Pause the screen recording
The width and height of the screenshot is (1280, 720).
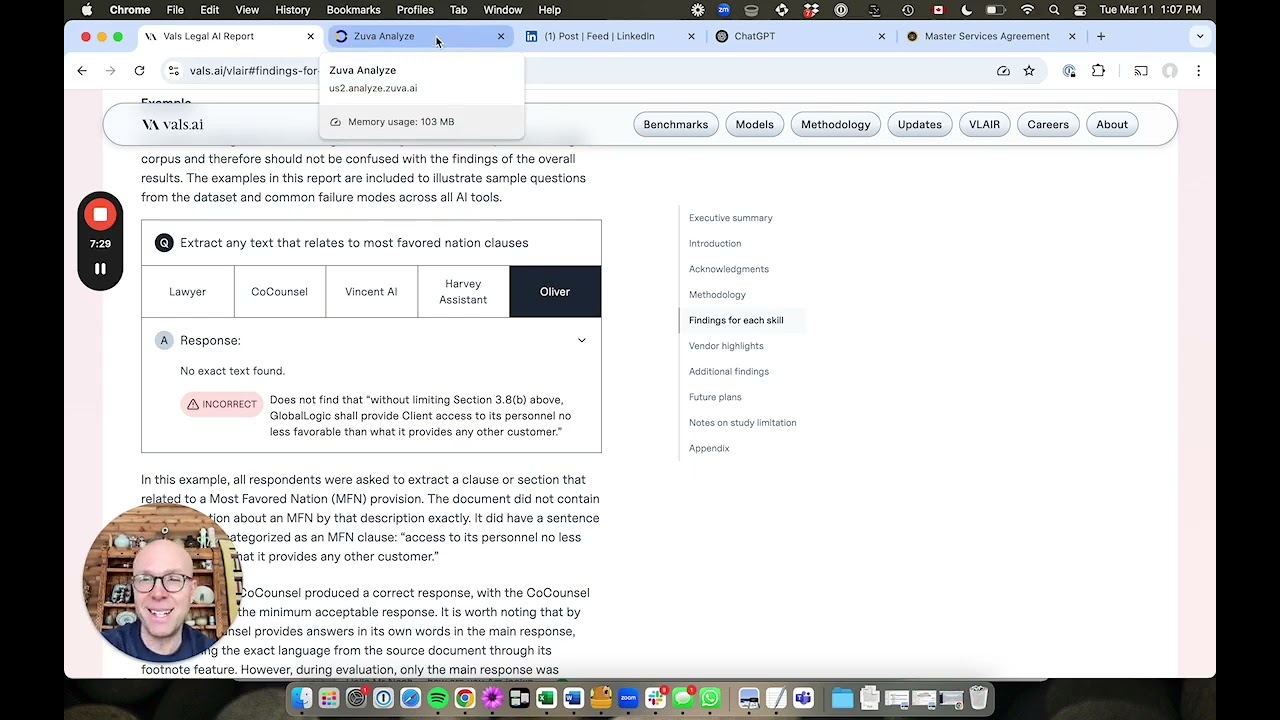click(x=100, y=269)
